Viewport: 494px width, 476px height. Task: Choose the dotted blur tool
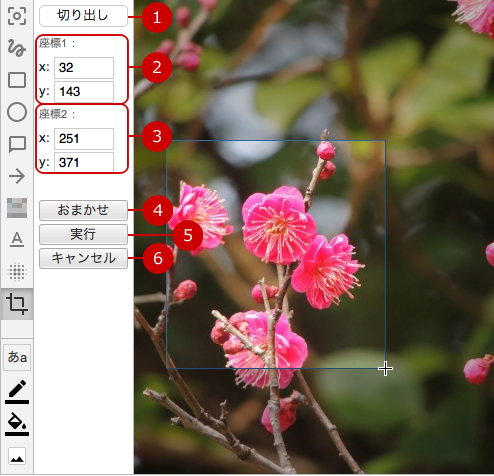pyautogui.click(x=17, y=271)
